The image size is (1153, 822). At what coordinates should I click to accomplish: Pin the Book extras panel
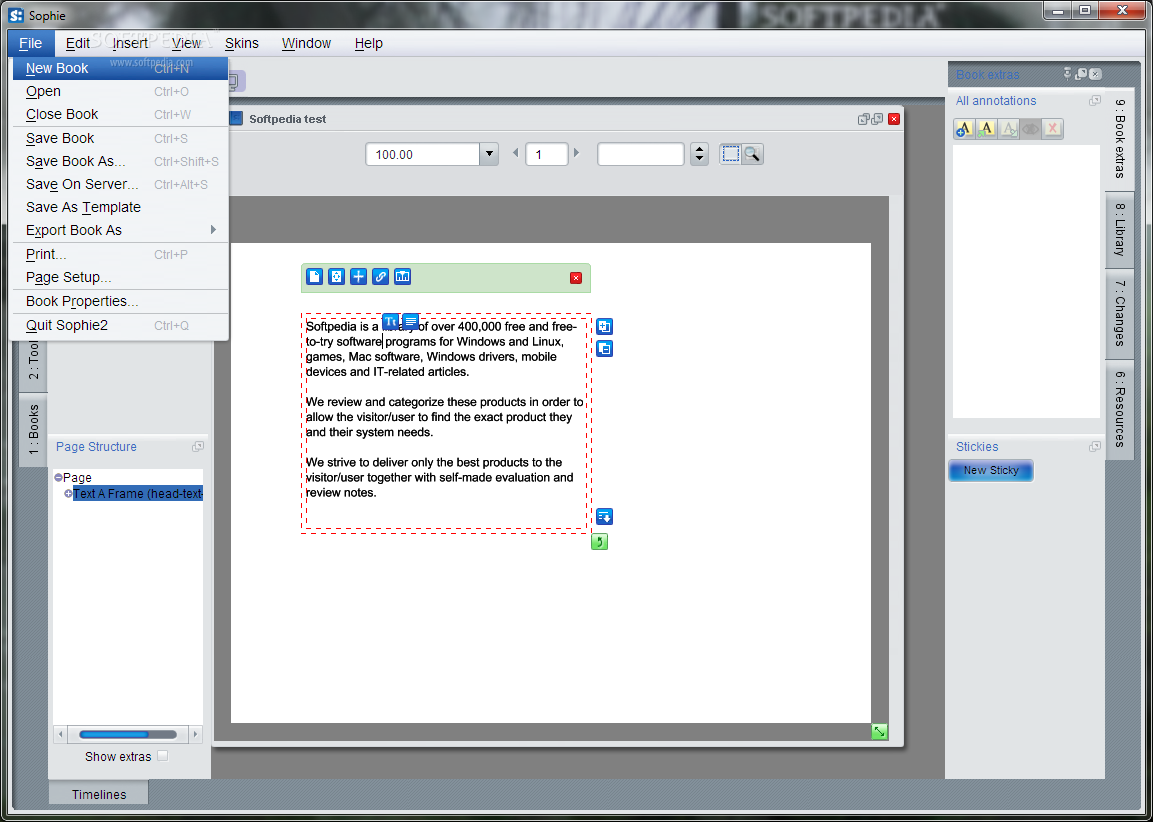1068,74
